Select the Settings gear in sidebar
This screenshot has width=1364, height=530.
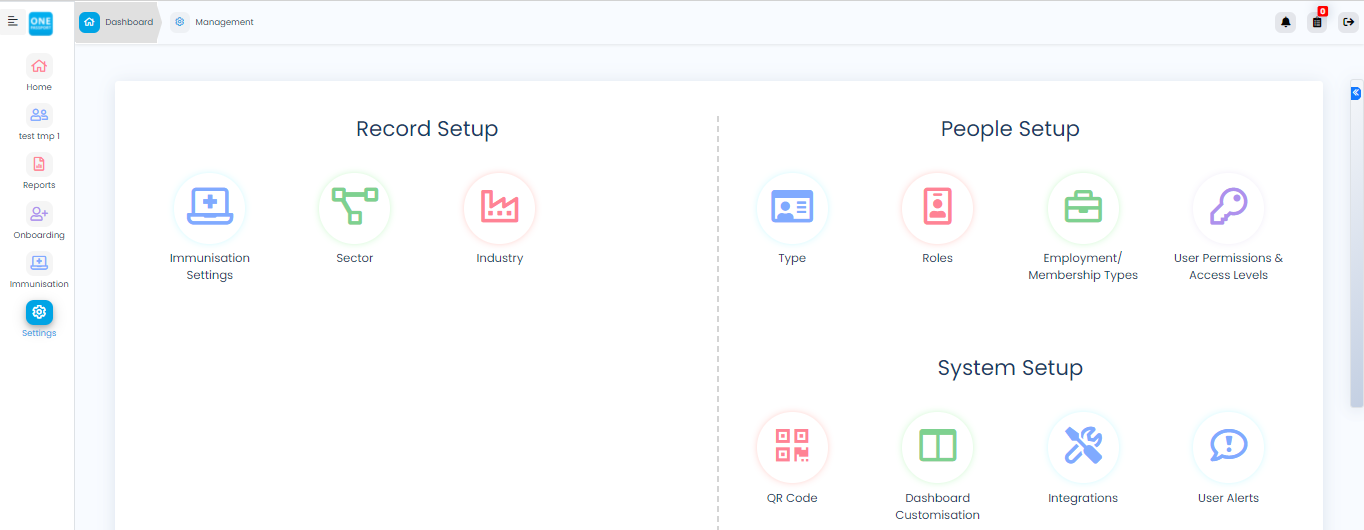(39, 312)
